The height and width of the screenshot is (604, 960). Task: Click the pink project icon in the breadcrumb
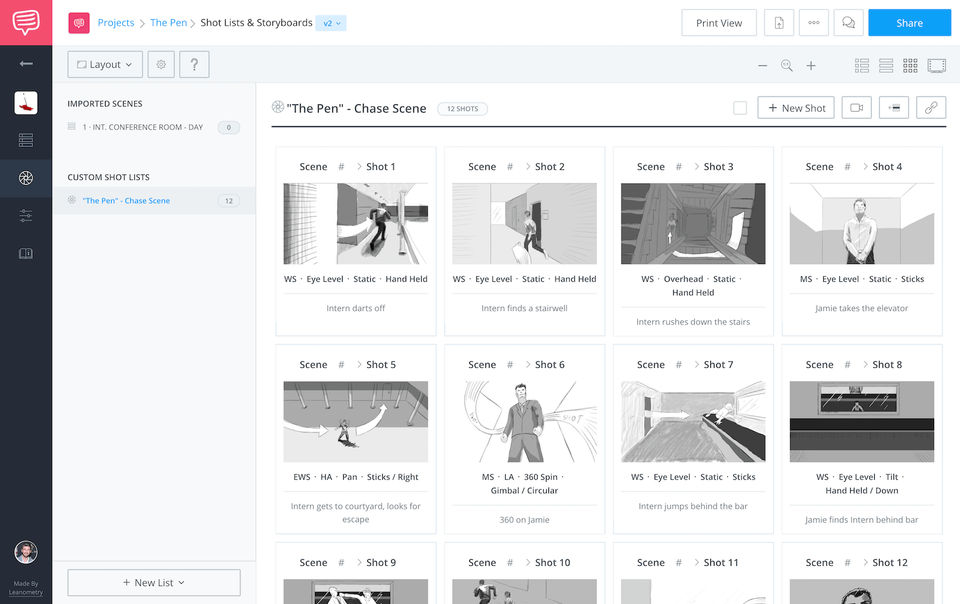tap(79, 23)
